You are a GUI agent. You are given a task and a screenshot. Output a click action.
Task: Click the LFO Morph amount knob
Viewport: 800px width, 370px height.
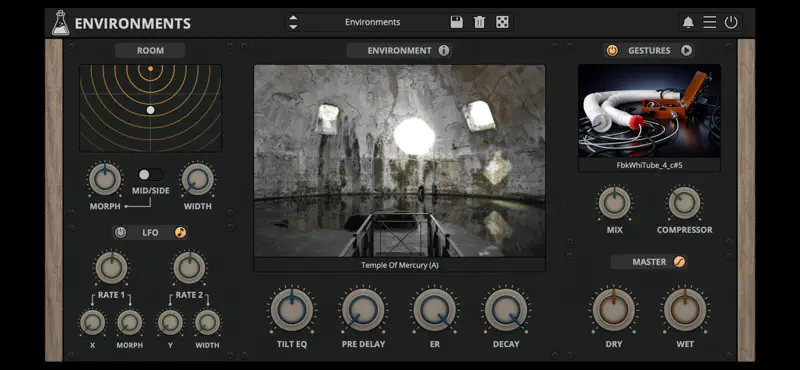click(x=130, y=323)
